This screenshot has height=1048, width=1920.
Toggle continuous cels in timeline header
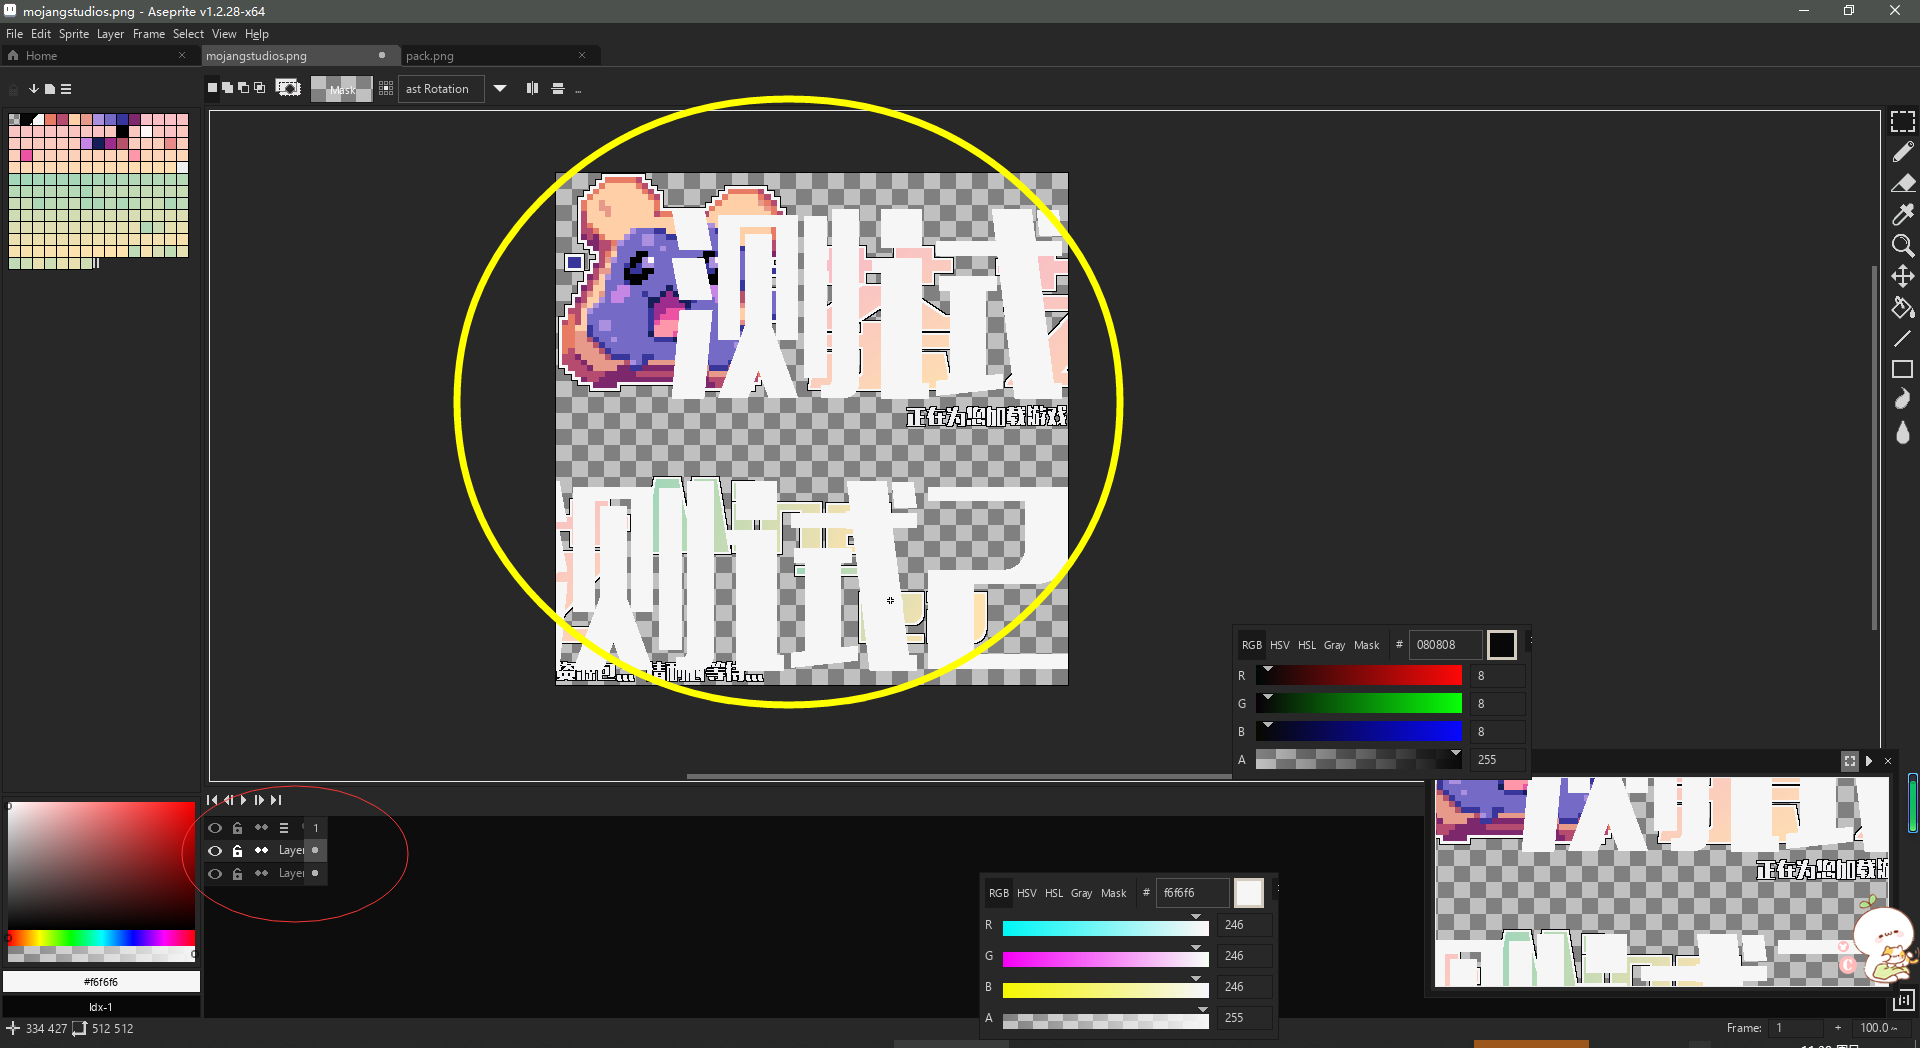pyautogui.click(x=261, y=828)
